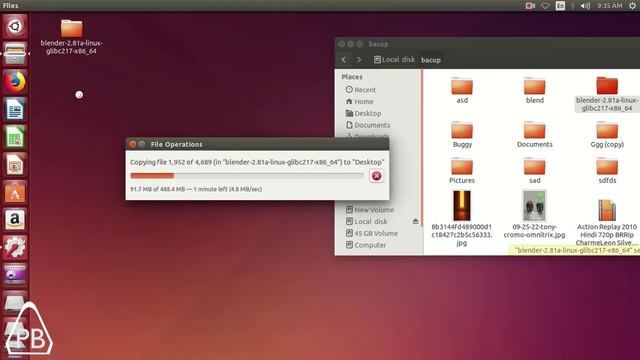
Task: Launch LibreOffice Calc from the launcher
Action: pyautogui.click(x=15, y=137)
